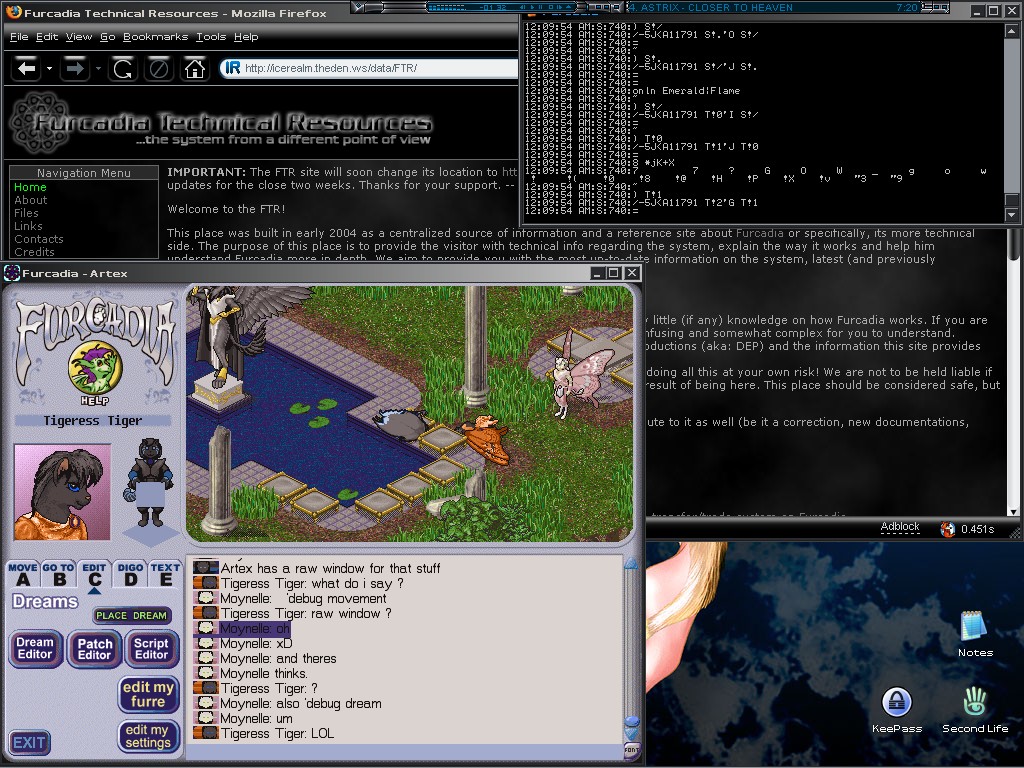Click the console window scrollbar up arrow
This screenshot has height=768, width=1024.
[1012, 29]
